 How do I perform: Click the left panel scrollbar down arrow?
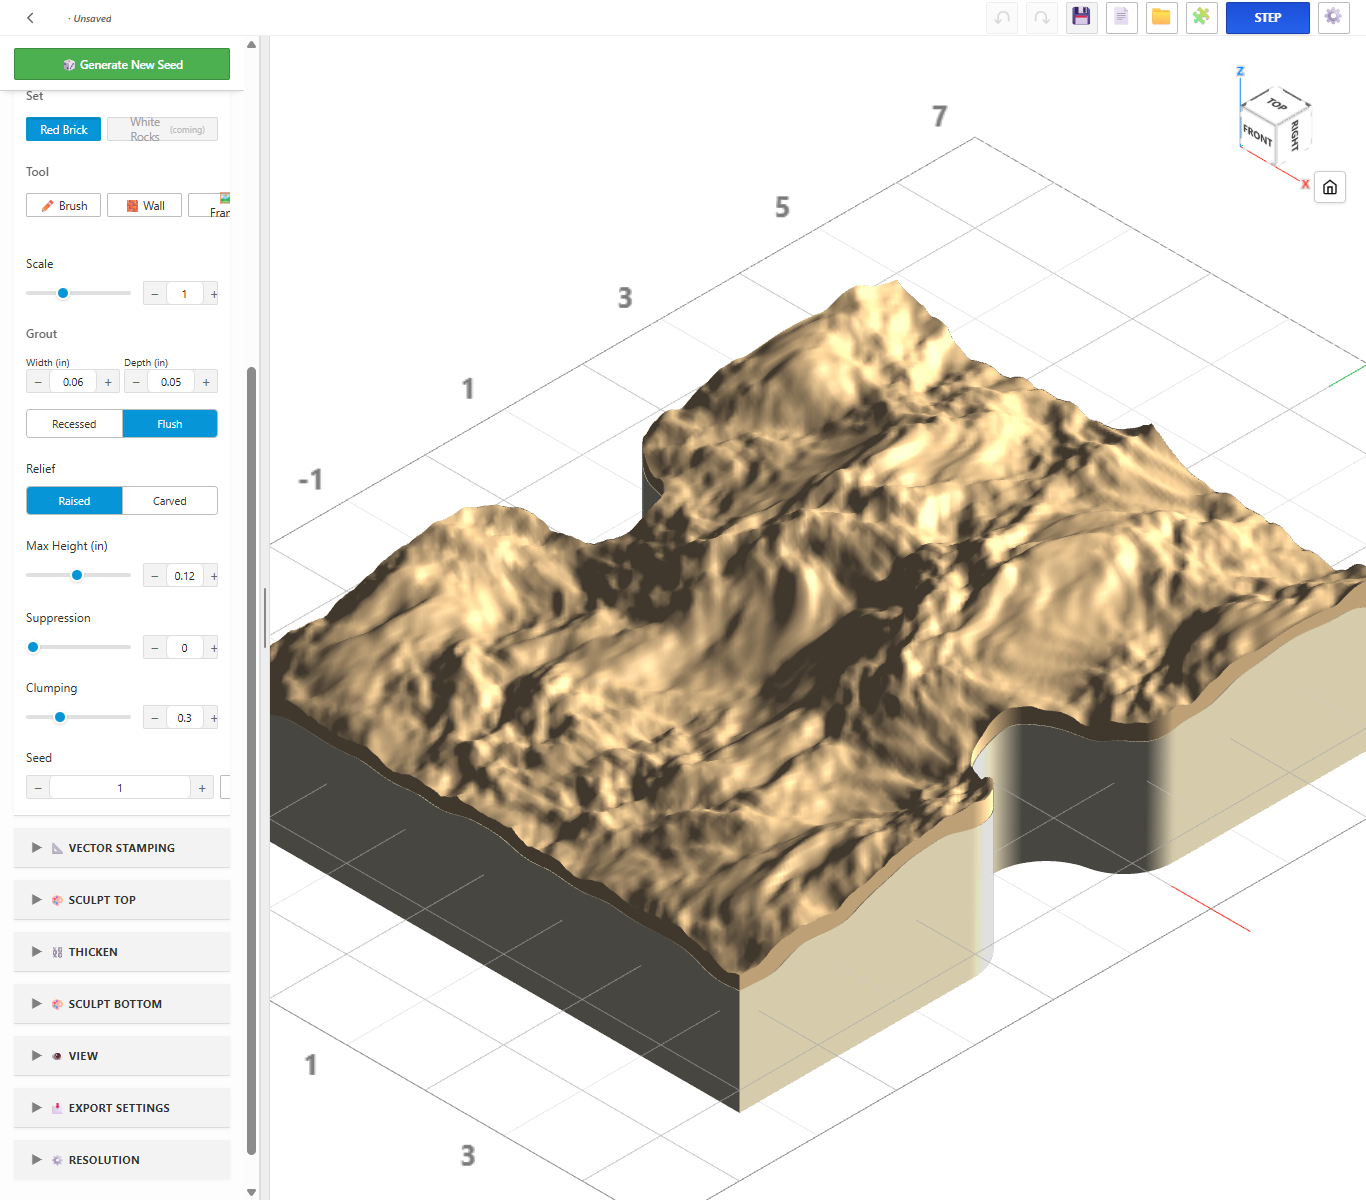[x=251, y=1192]
